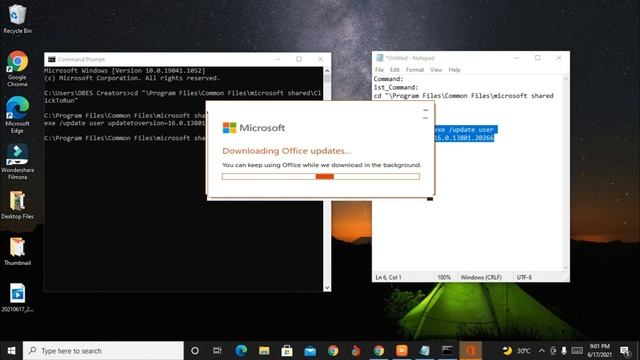Screen dimensions: 640x360
Task: Click the Windows Start button
Action: coord(11,351)
